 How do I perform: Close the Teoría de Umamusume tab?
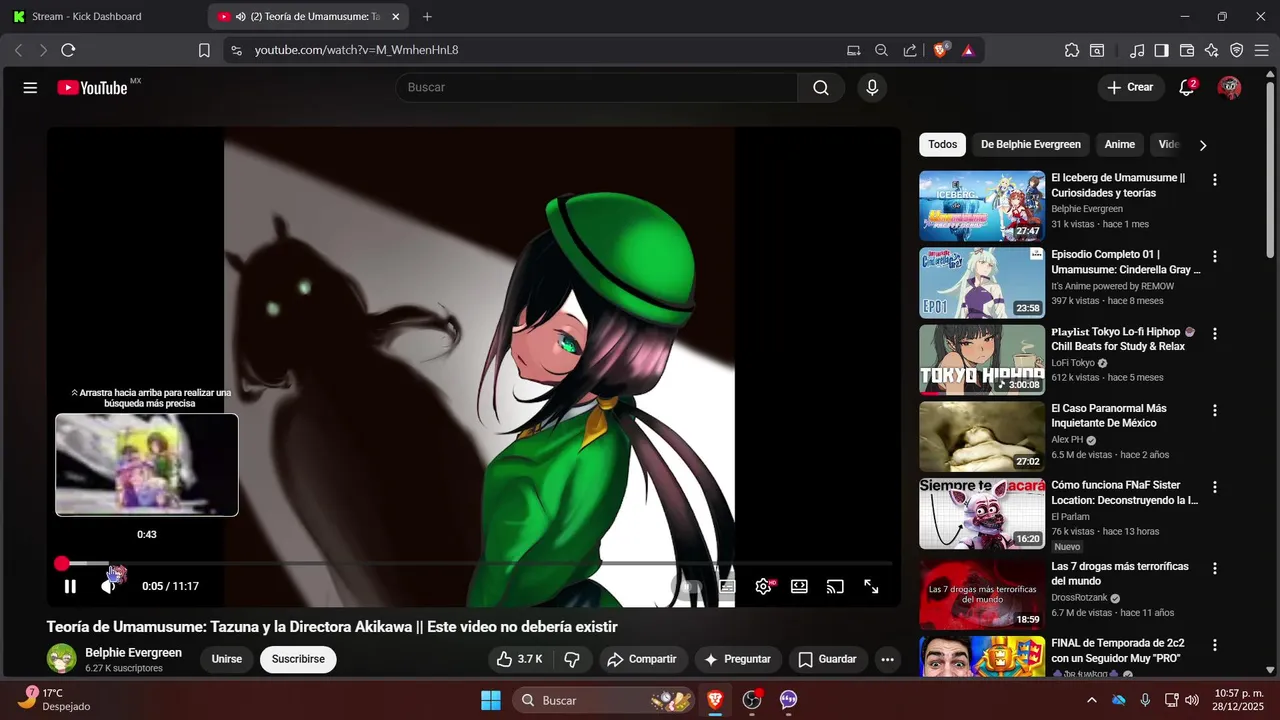click(396, 17)
